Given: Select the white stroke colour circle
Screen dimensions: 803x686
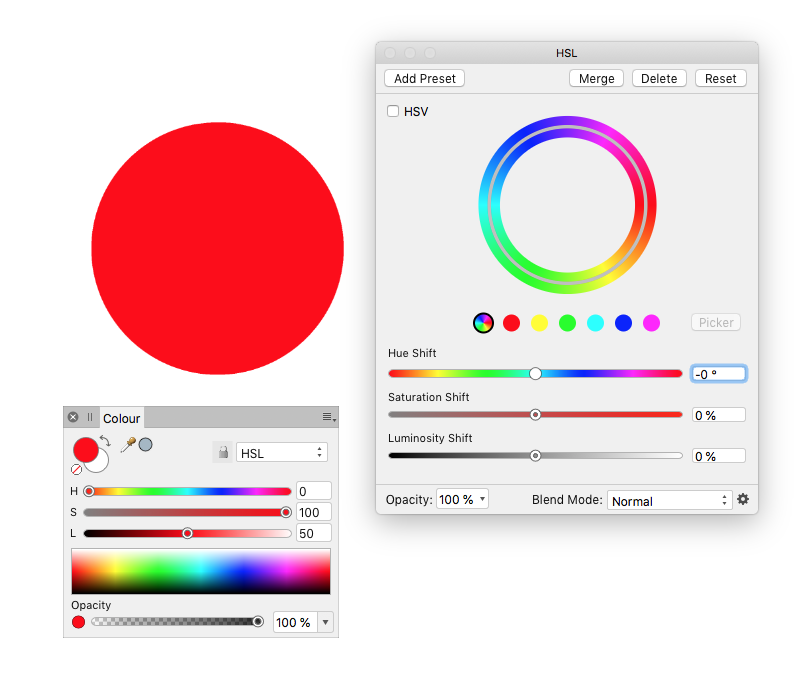Looking at the screenshot, I should click(99, 463).
